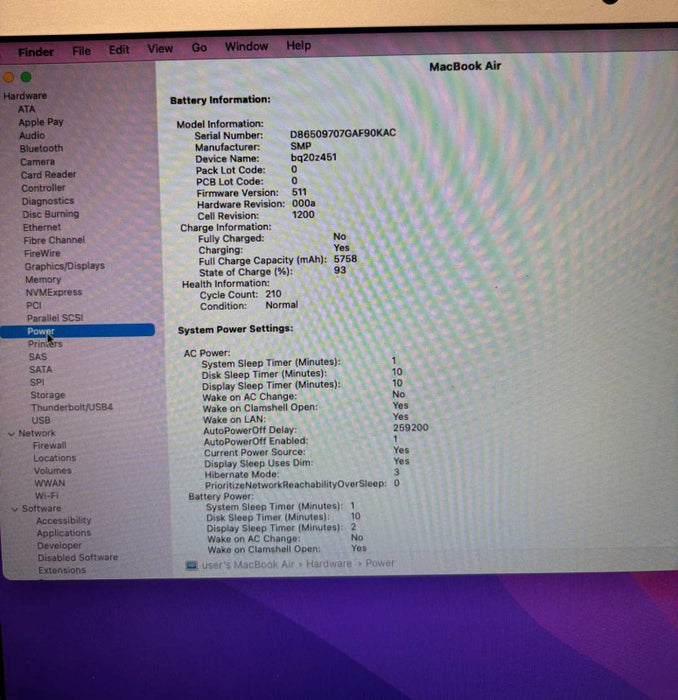Select Controller in the sidebar

(43, 188)
